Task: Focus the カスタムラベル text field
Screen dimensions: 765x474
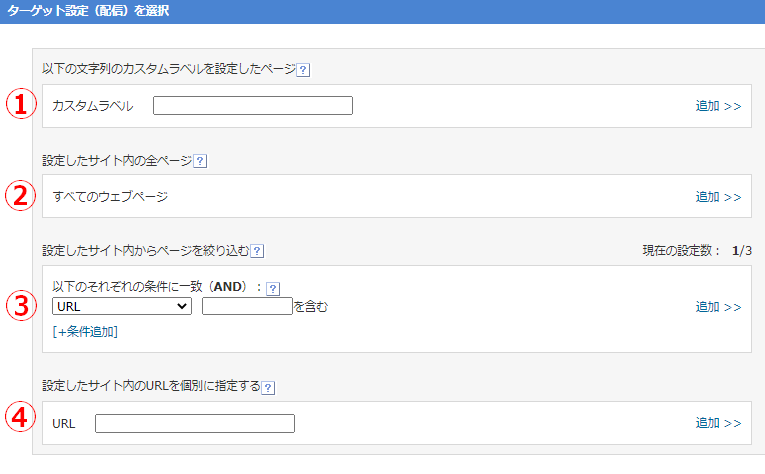Action: 252,106
